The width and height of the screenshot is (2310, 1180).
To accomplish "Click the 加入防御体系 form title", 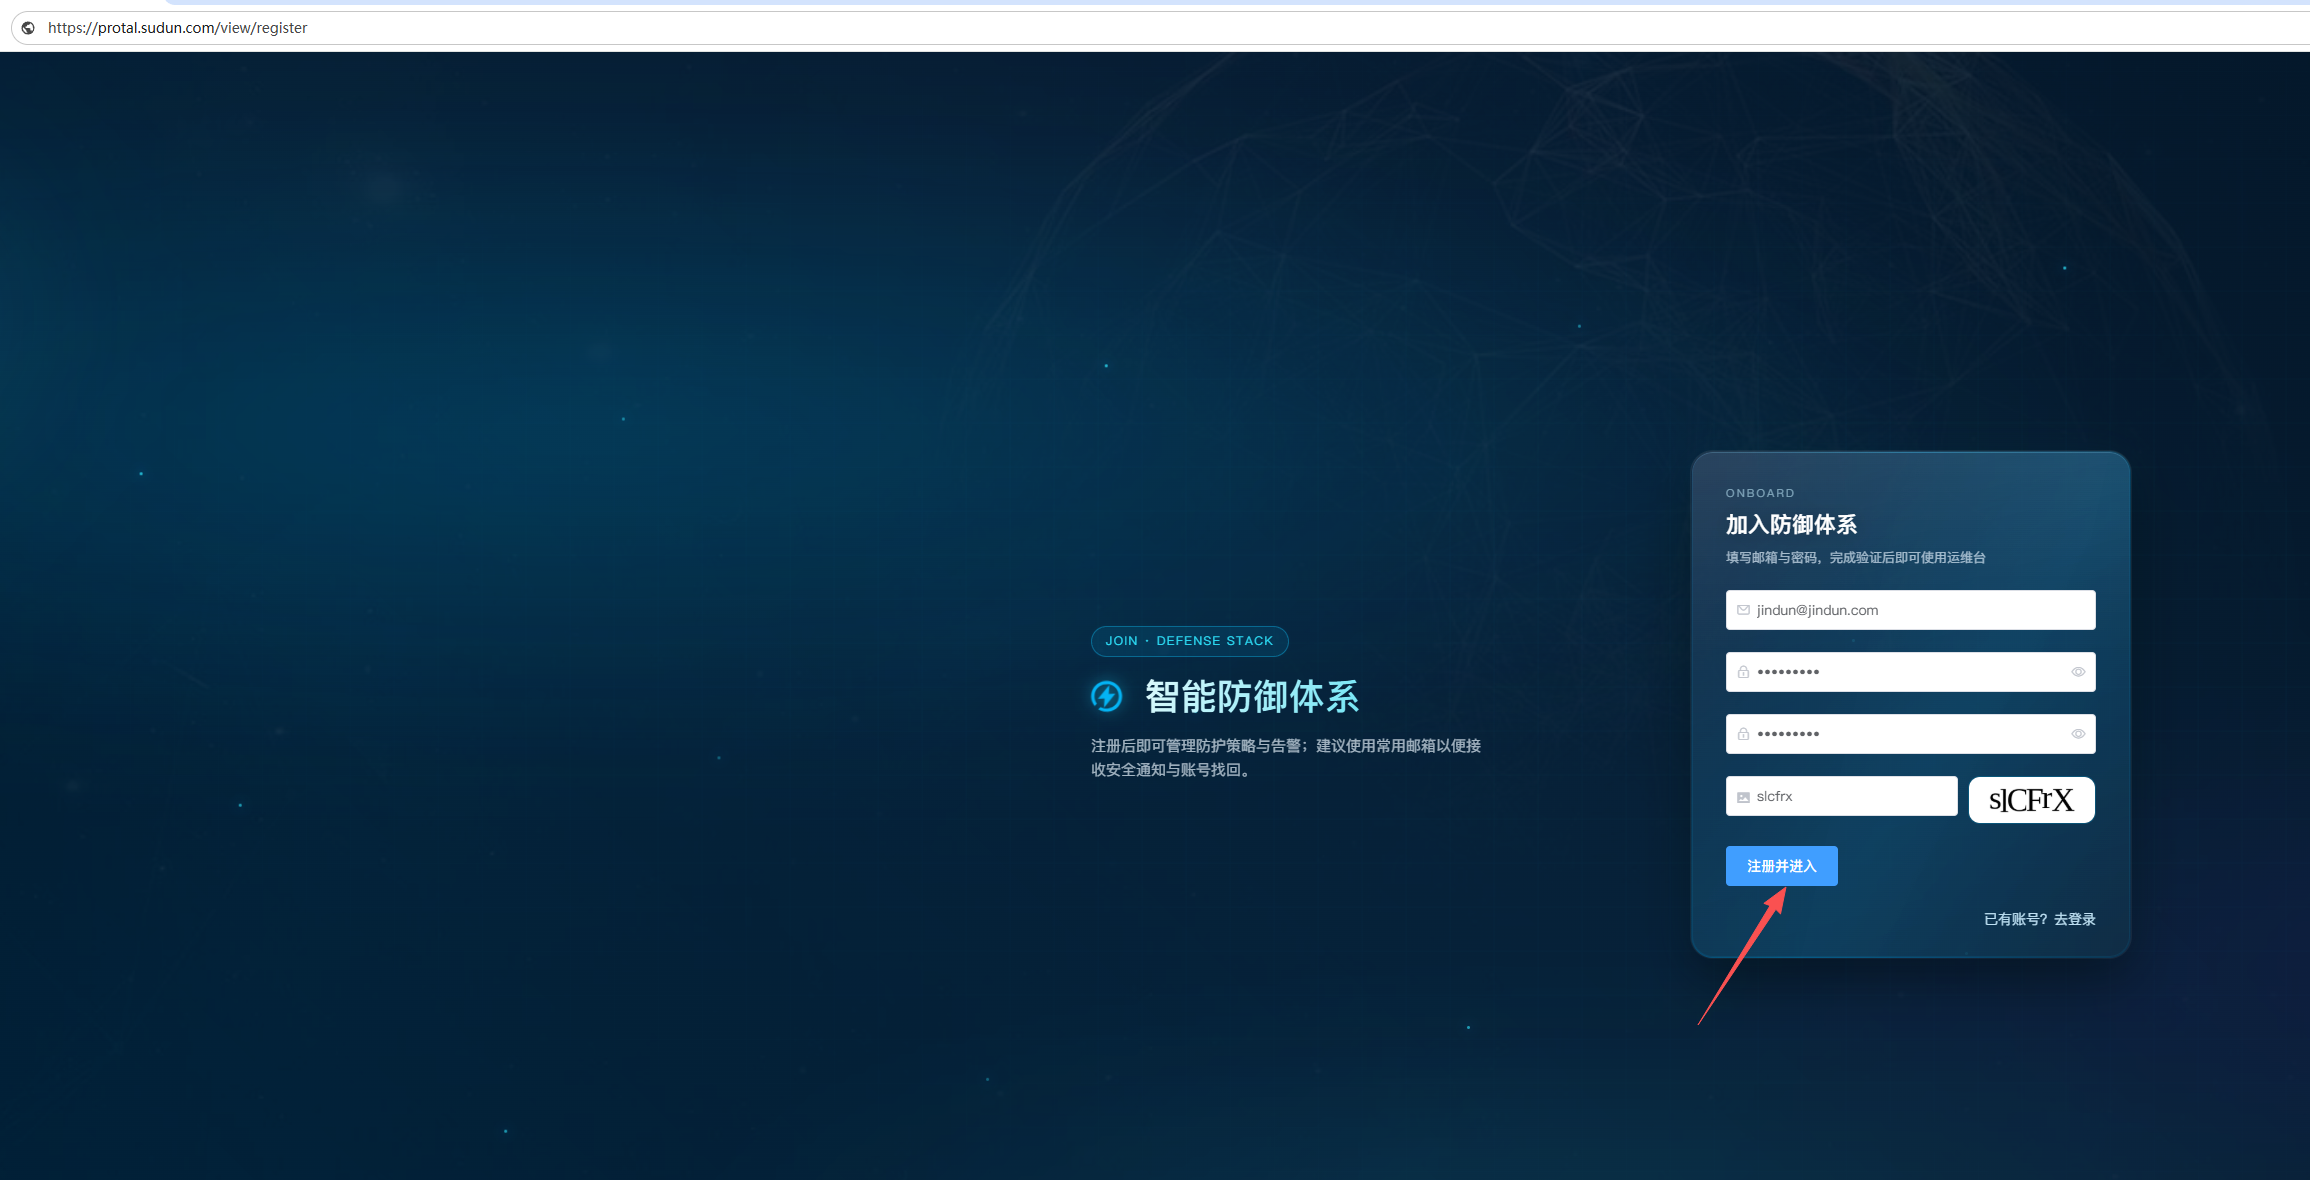I will click(x=1791, y=524).
